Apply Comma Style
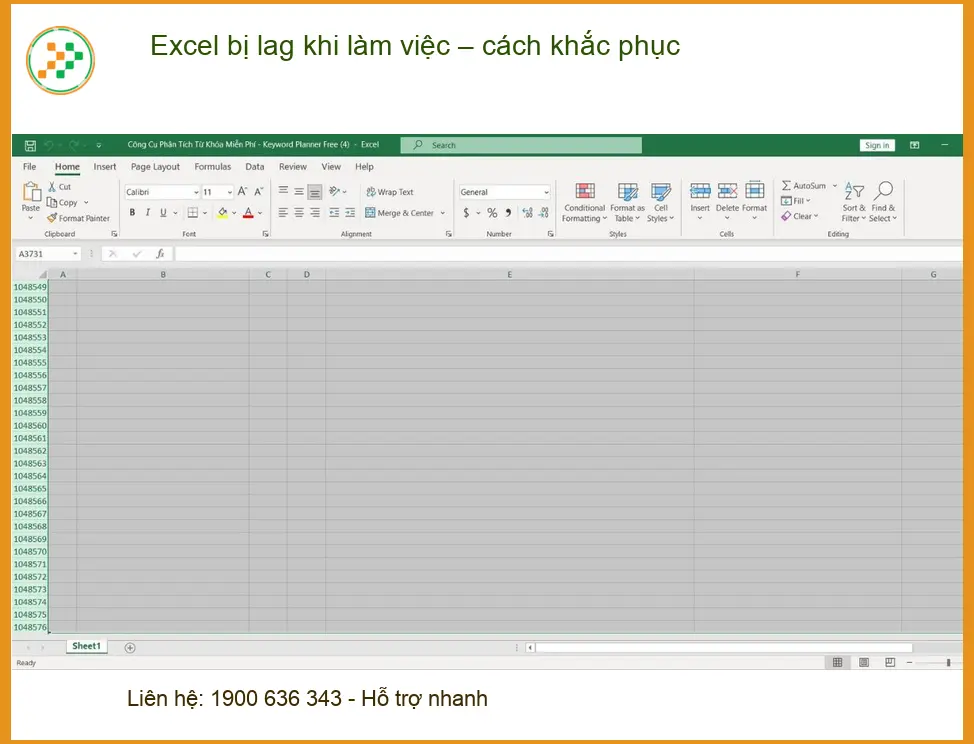This screenshot has width=974, height=744. [508, 213]
